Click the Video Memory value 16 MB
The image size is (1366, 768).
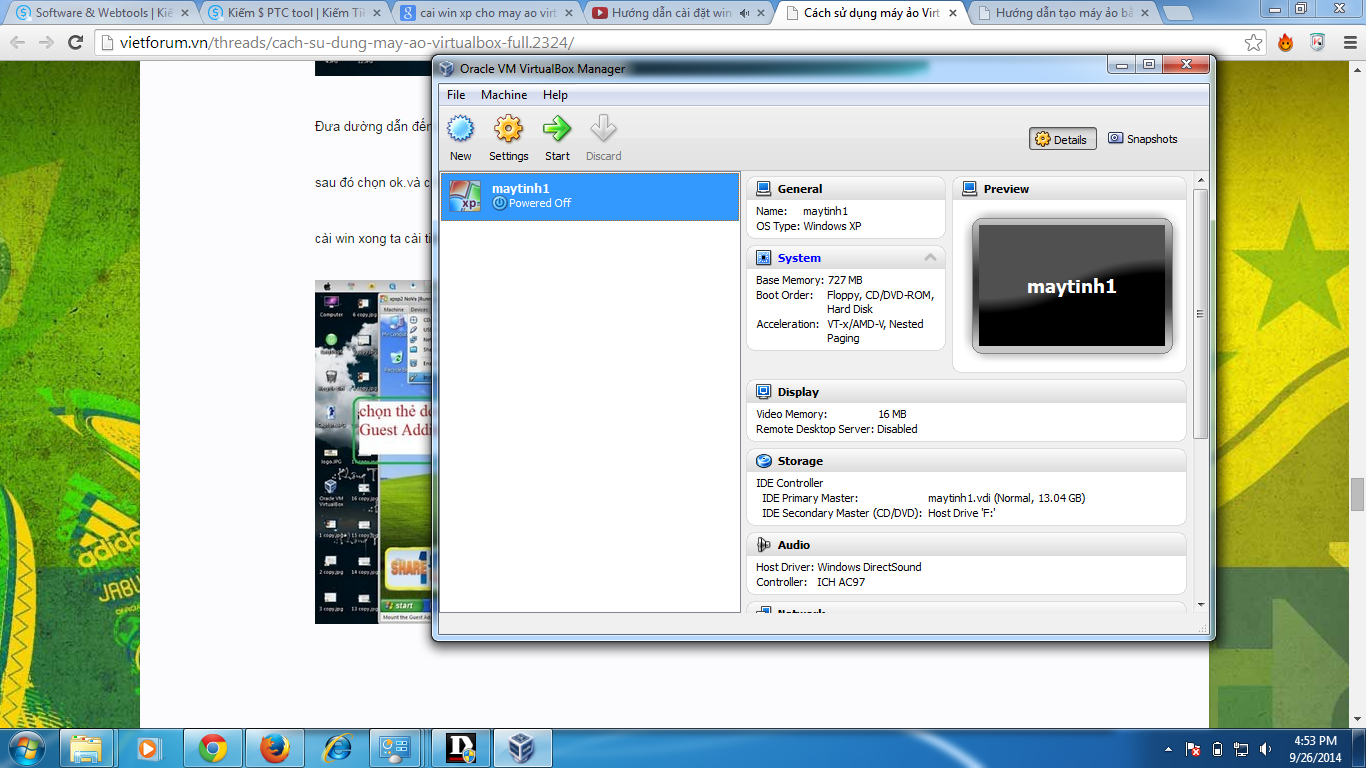click(x=892, y=414)
